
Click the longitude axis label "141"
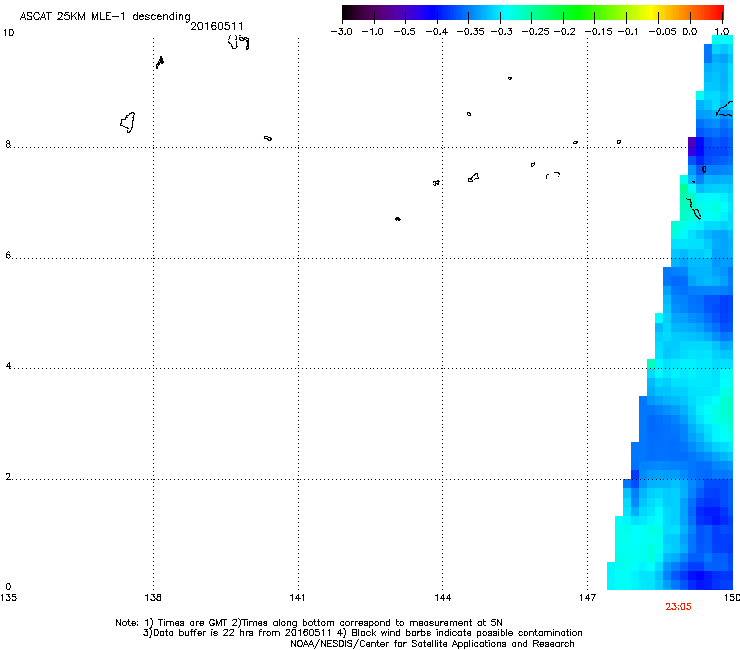(297, 598)
